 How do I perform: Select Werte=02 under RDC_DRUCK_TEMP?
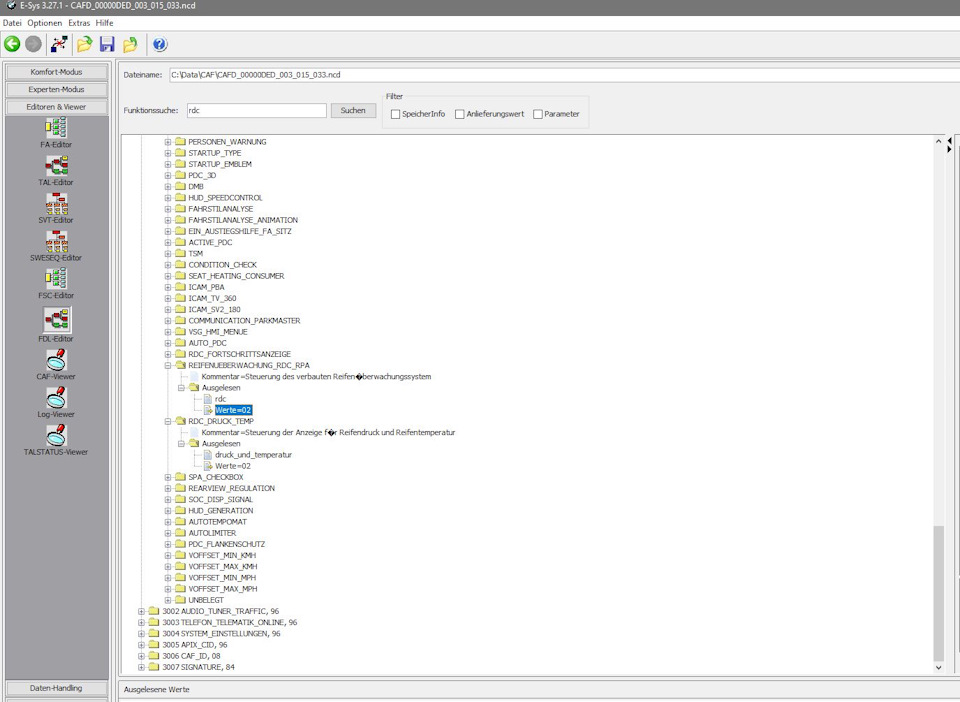coord(233,466)
